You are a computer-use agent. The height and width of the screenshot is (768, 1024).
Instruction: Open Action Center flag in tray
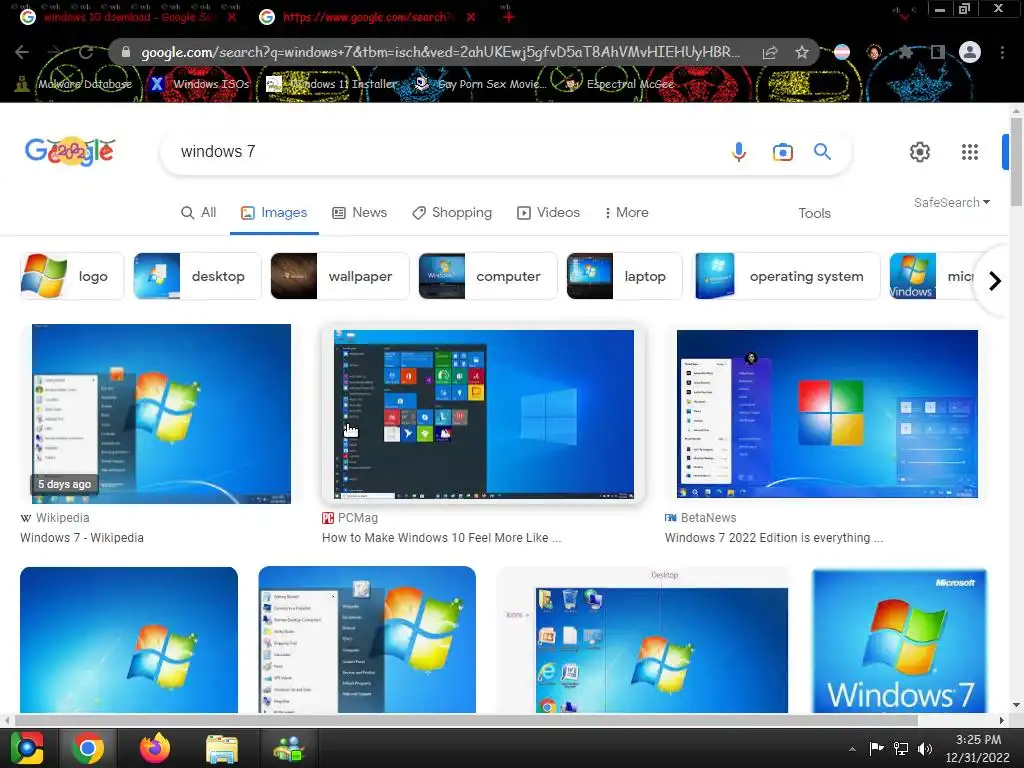click(x=876, y=748)
